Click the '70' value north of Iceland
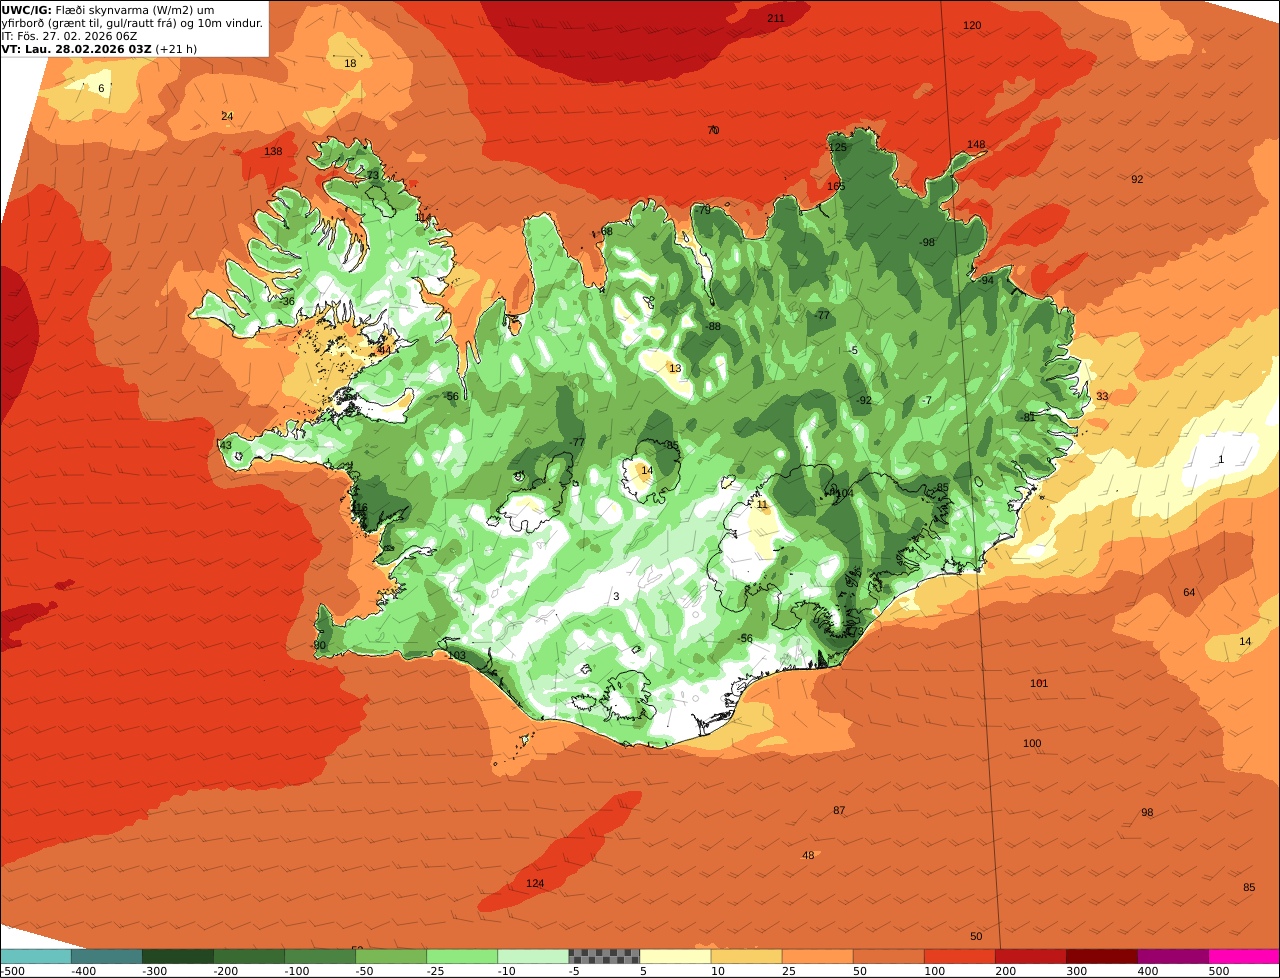This screenshot has height=978, width=1280. pos(713,130)
